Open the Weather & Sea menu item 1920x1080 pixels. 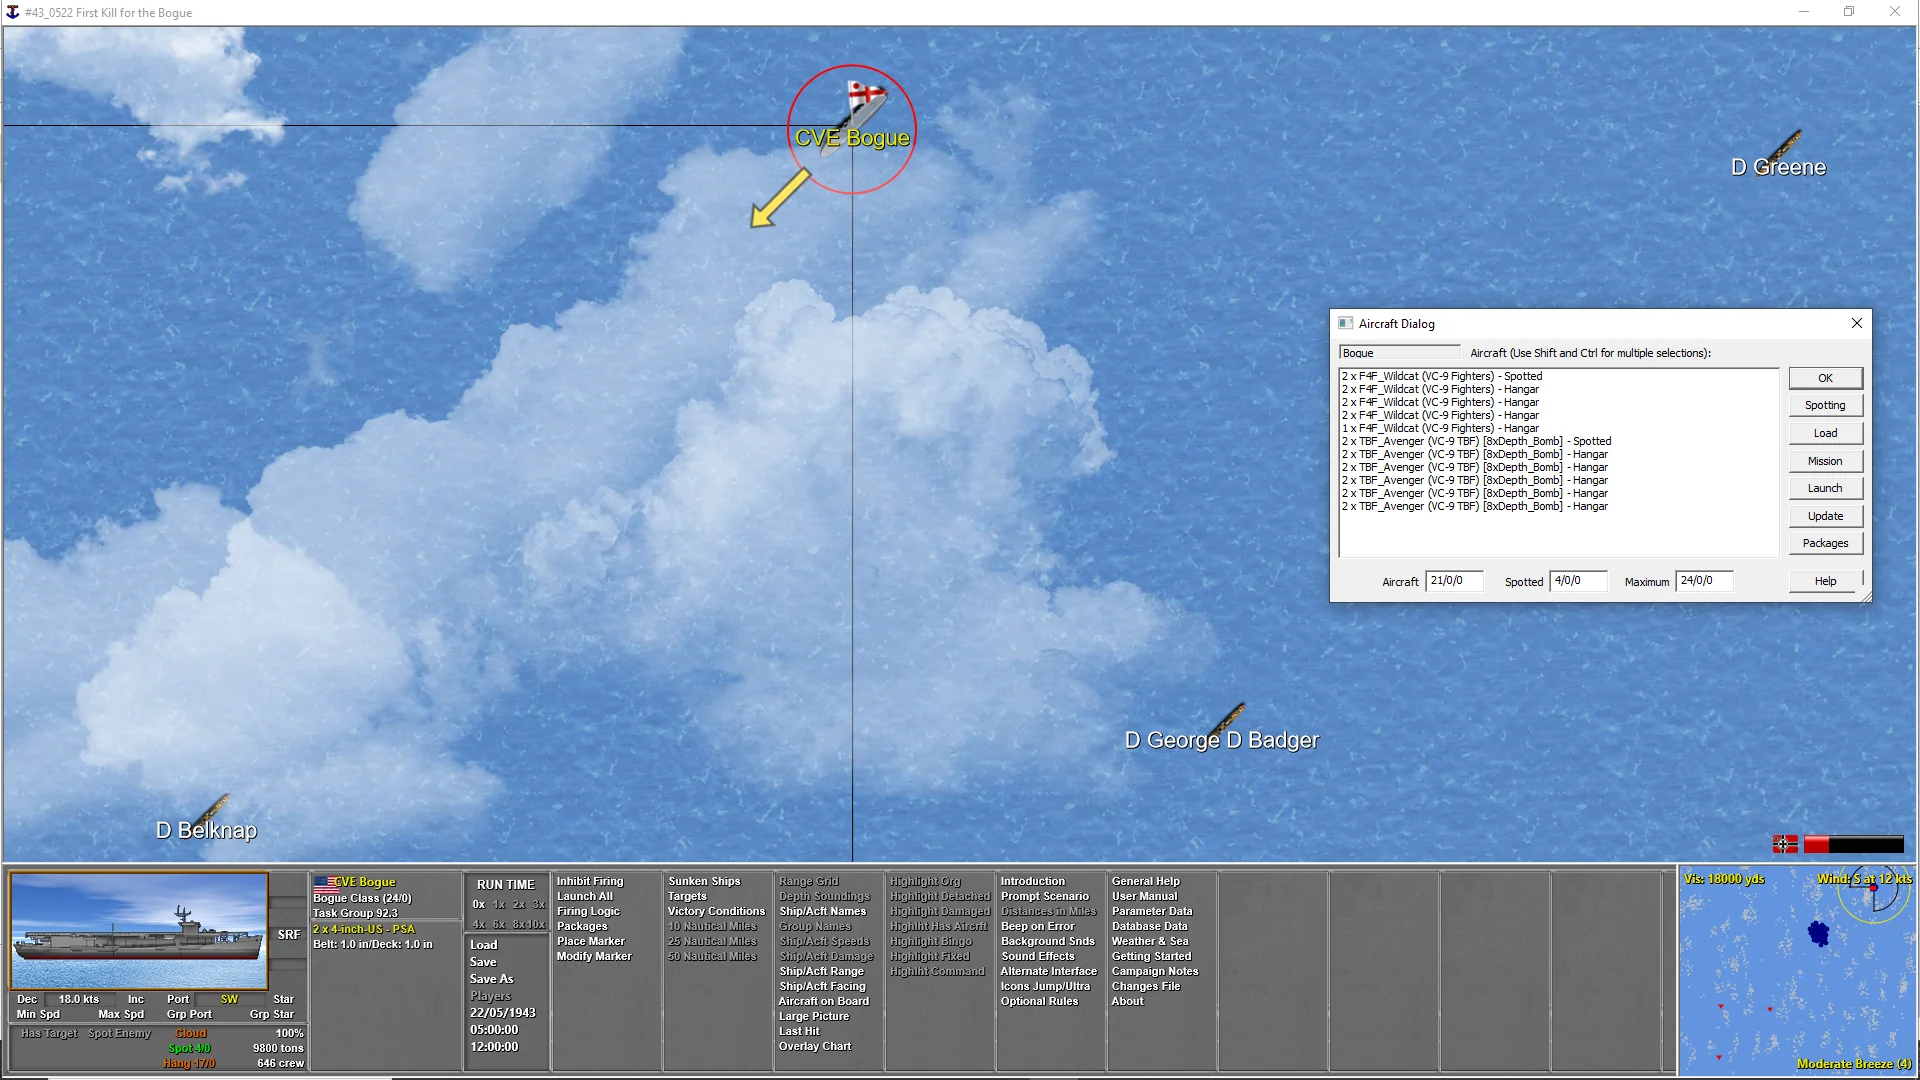pos(1149,941)
